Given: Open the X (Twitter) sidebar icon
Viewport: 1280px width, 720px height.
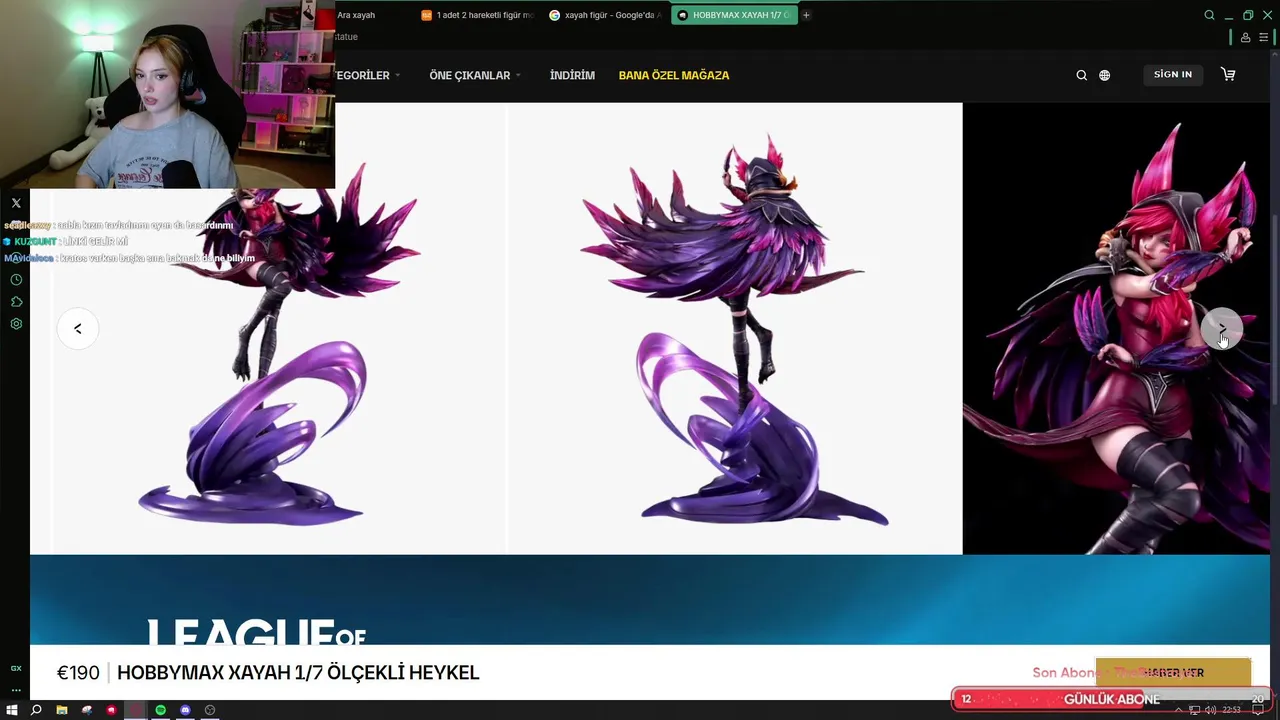Looking at the screenshot, I should point(16,203).
